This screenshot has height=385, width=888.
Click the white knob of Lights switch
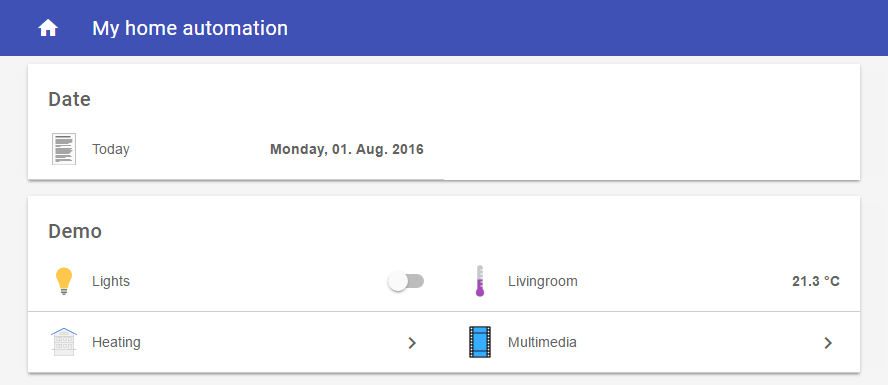pyautogui.click(x=398, y=281)
